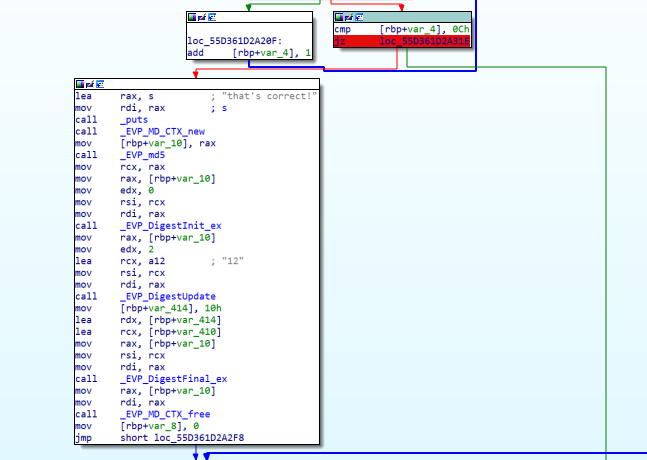Select mov [rbp+var_8], 0 line
Viewport: 647px width, 460px height.
[x=137, y=426]
